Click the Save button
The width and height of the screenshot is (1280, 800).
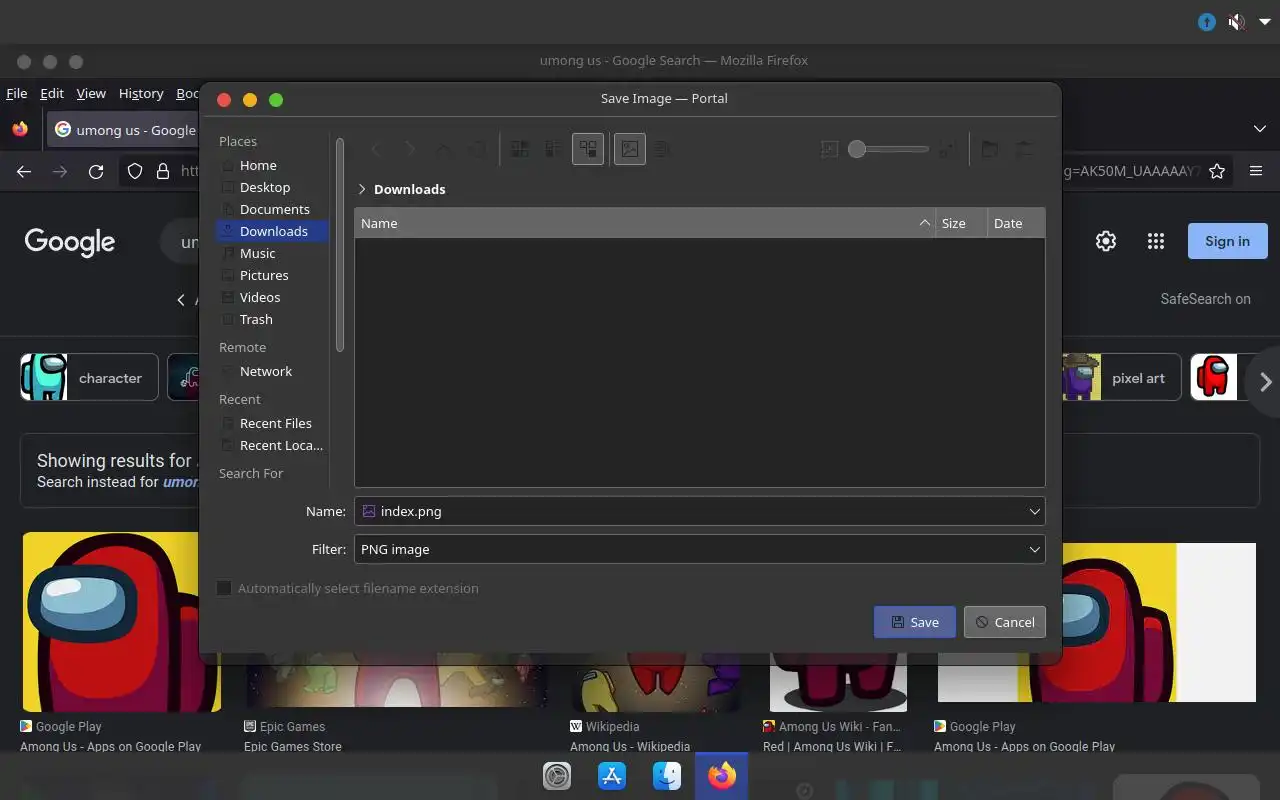pyautogui.click(x=914, y=622)
